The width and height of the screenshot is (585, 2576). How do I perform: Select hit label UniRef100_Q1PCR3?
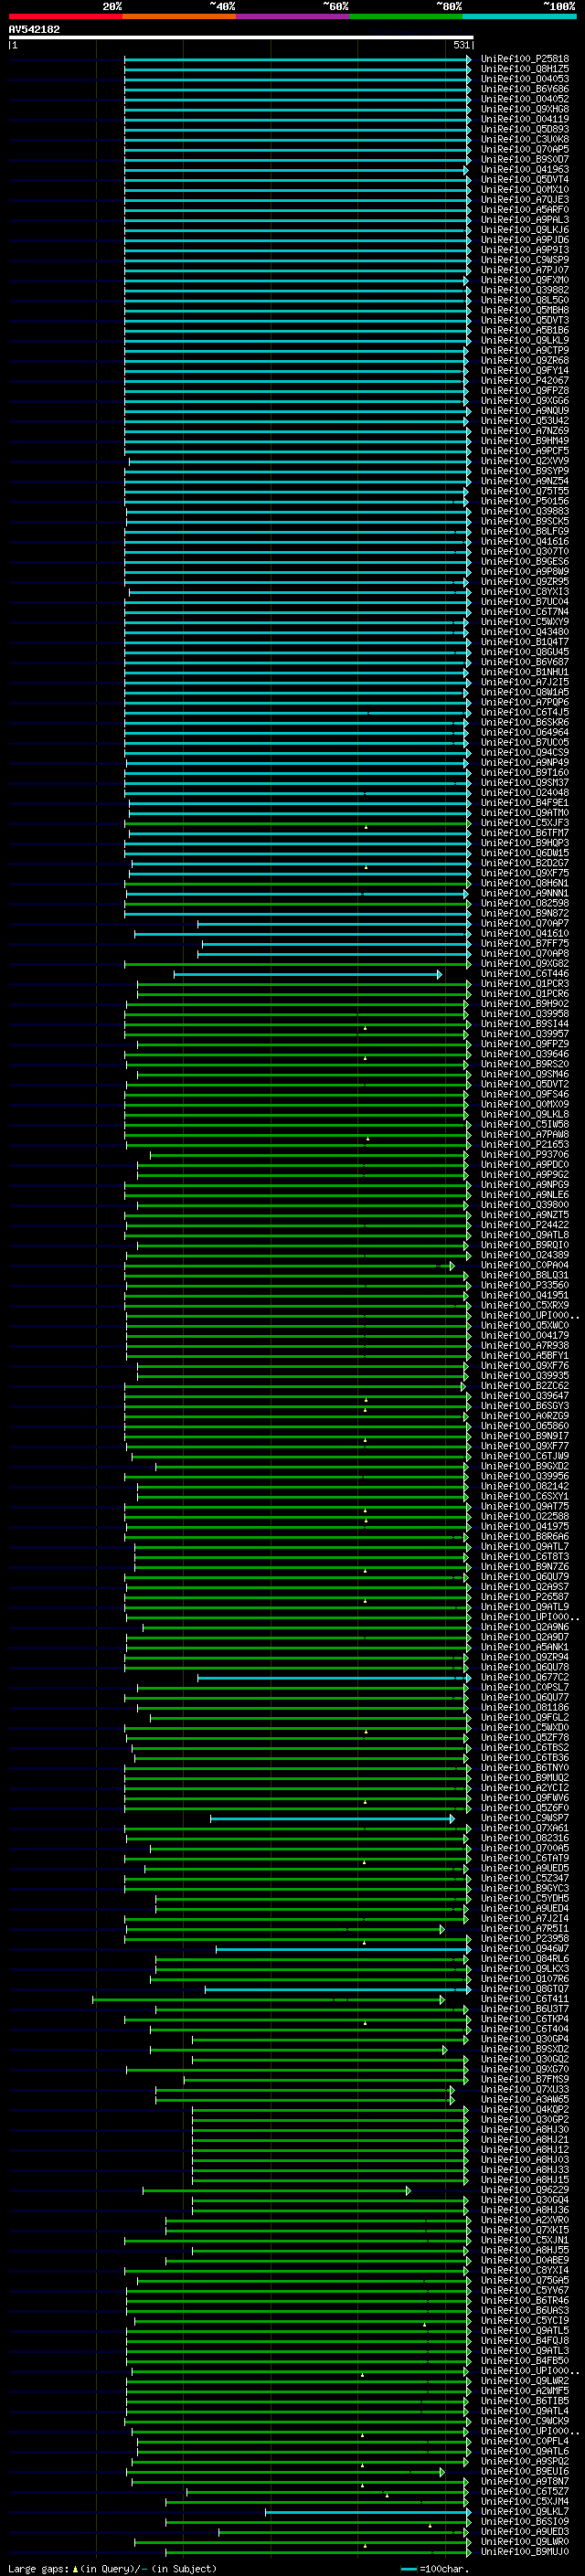[525, 984]
